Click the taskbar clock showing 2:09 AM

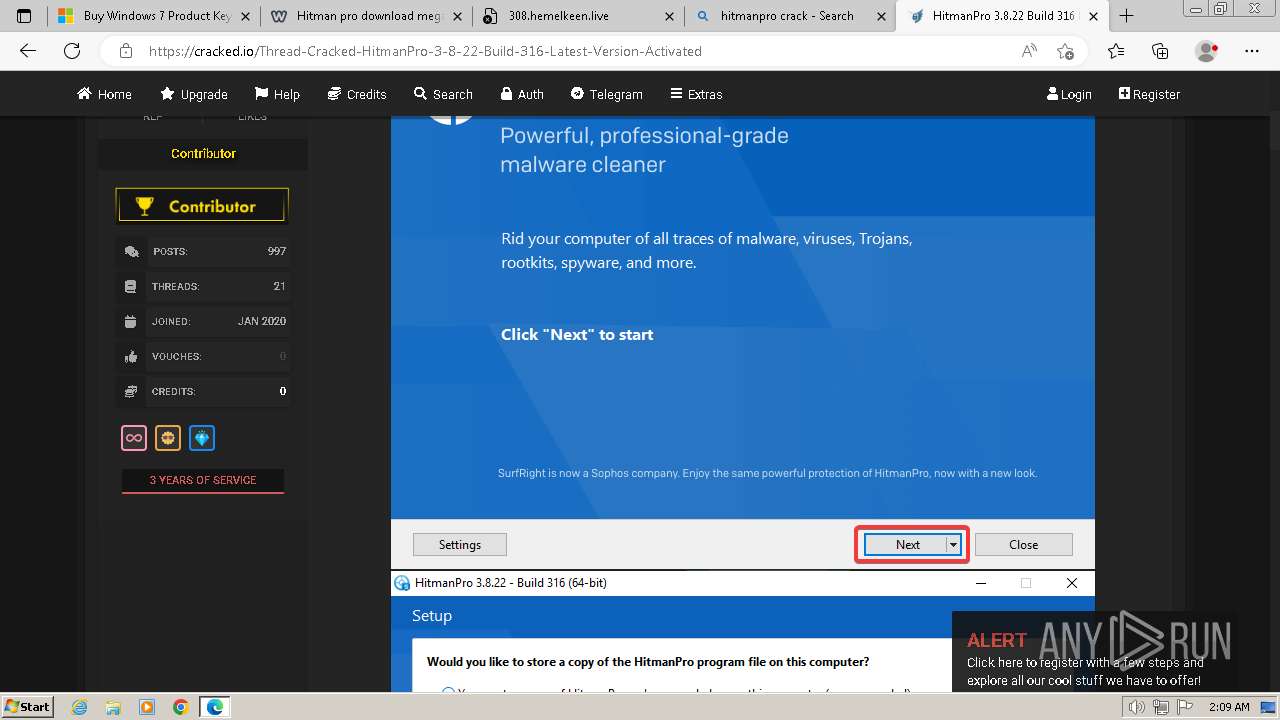click(1229, 707)
